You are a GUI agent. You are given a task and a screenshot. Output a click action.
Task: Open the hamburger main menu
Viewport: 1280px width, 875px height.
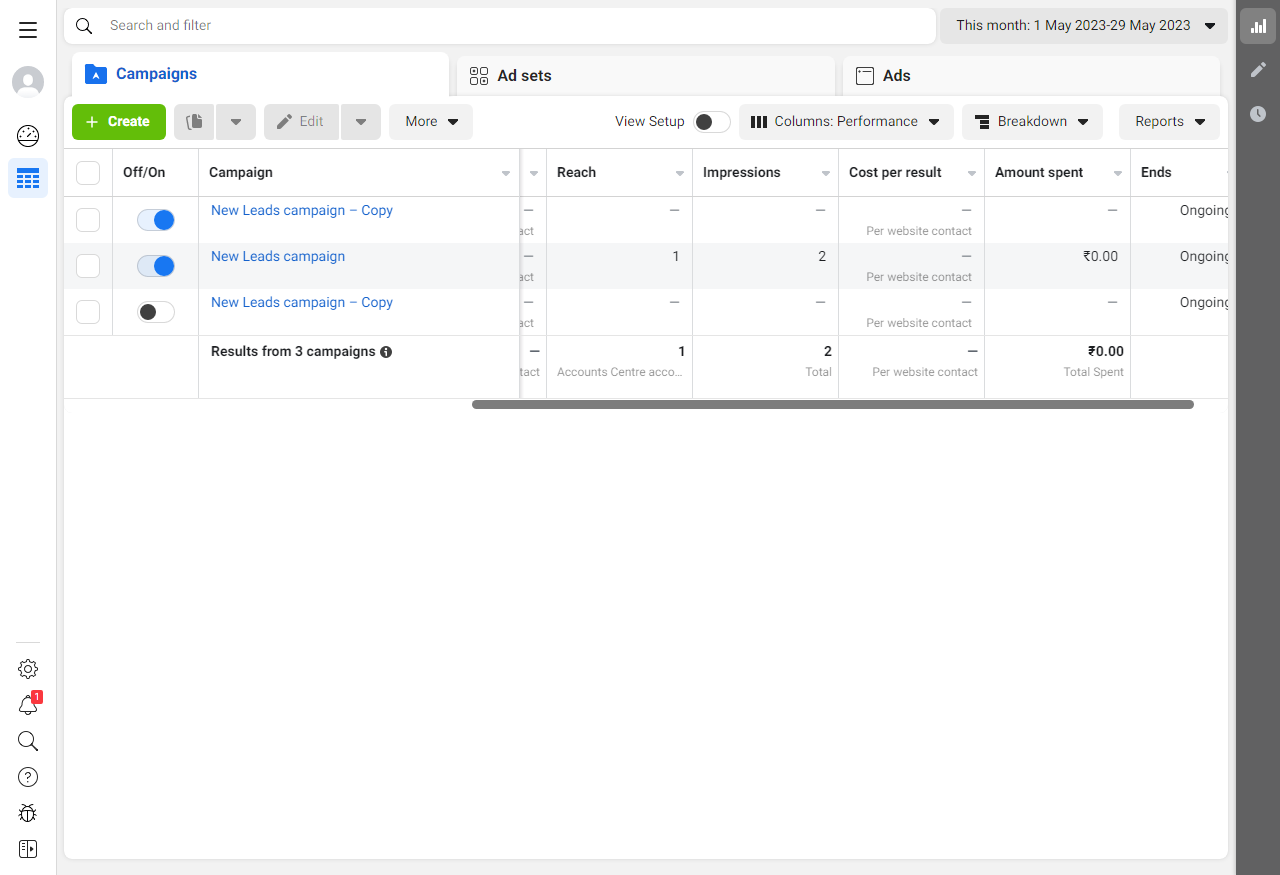[28, 30]
